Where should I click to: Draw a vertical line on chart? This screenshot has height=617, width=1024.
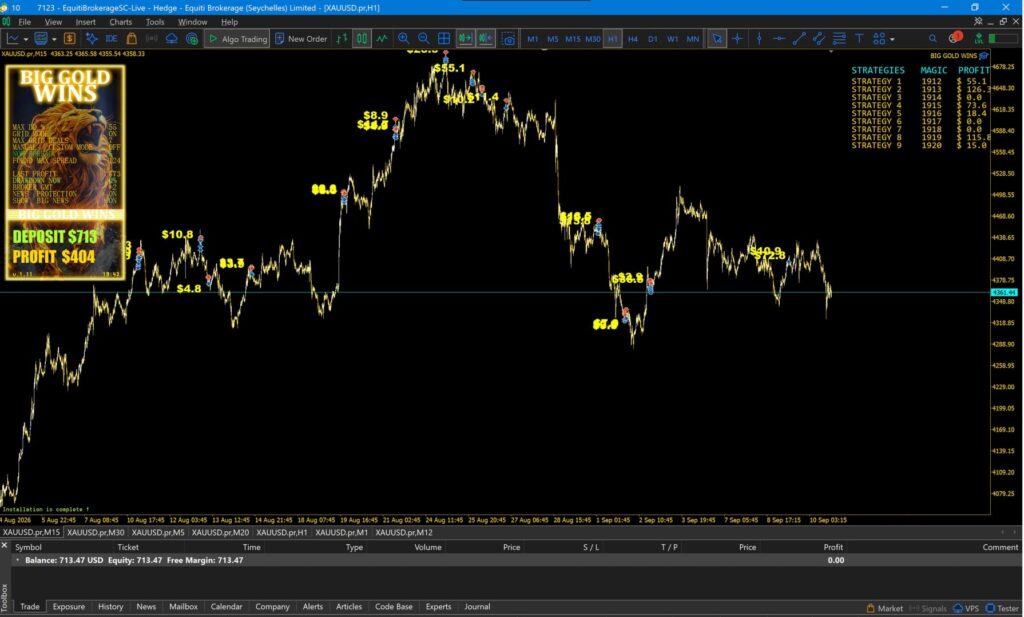(x=759, y=39)
